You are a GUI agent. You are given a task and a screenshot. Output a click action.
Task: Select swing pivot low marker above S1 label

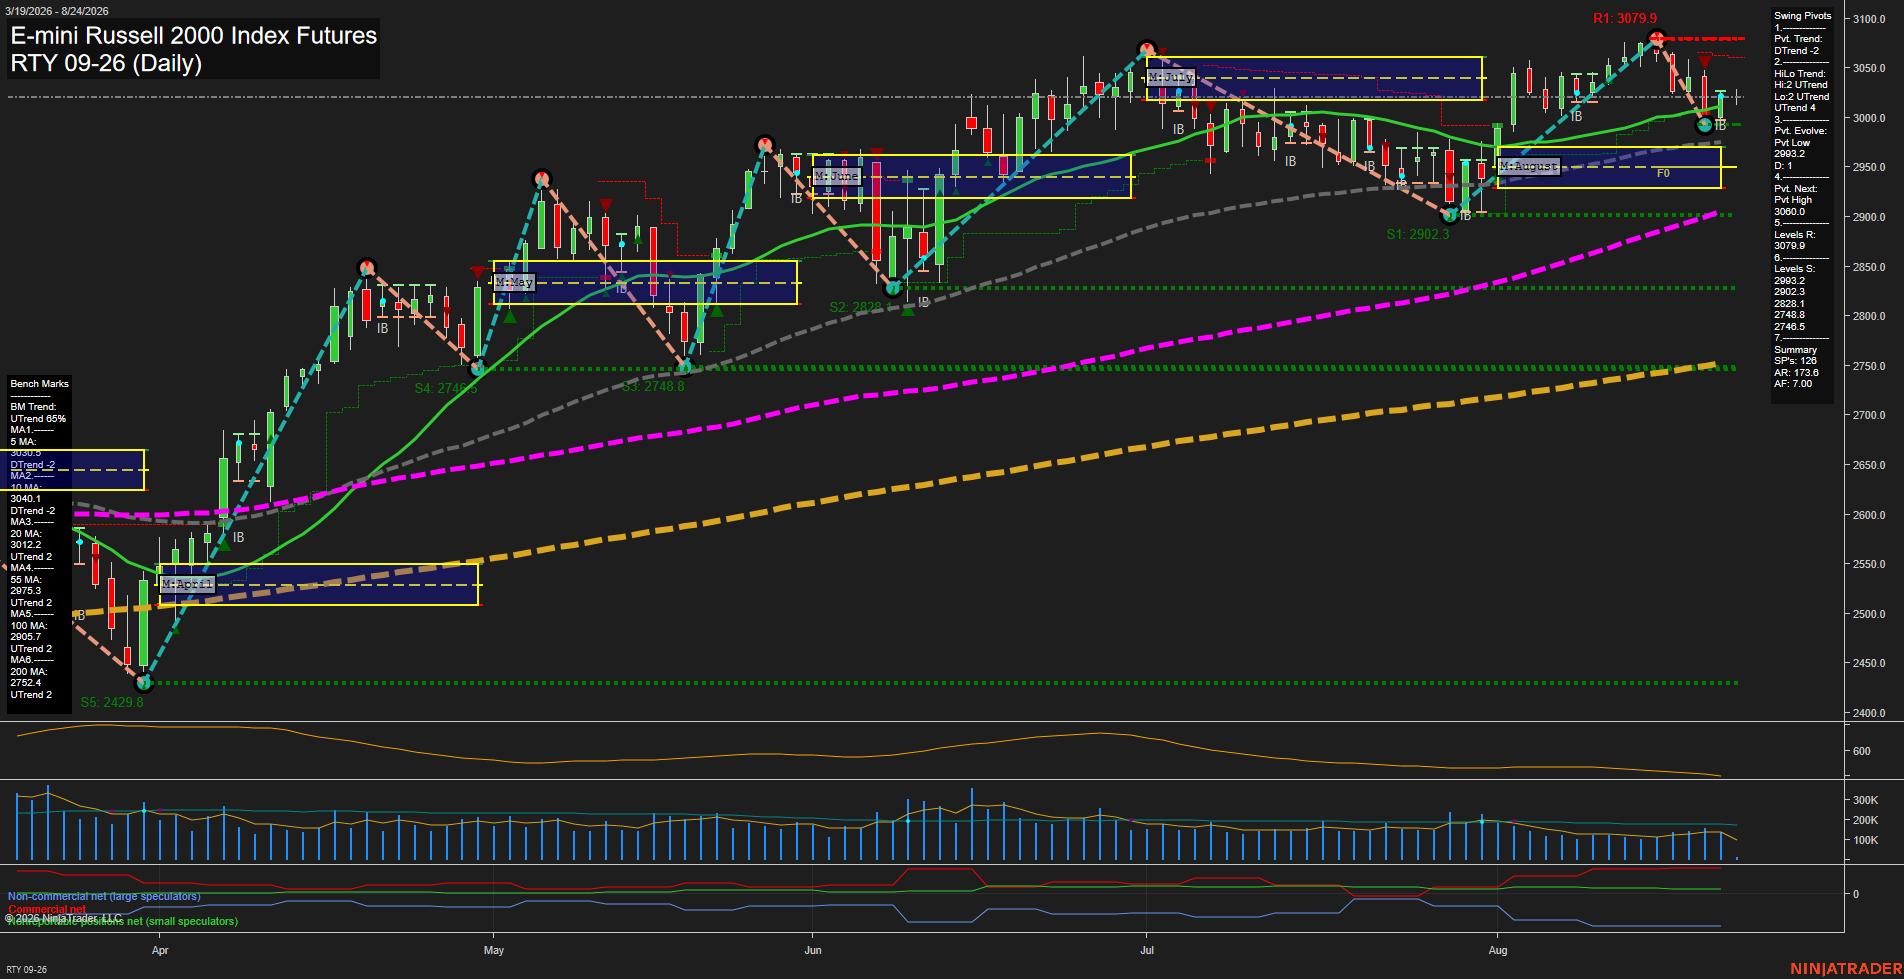click(x=1449, y=215)
